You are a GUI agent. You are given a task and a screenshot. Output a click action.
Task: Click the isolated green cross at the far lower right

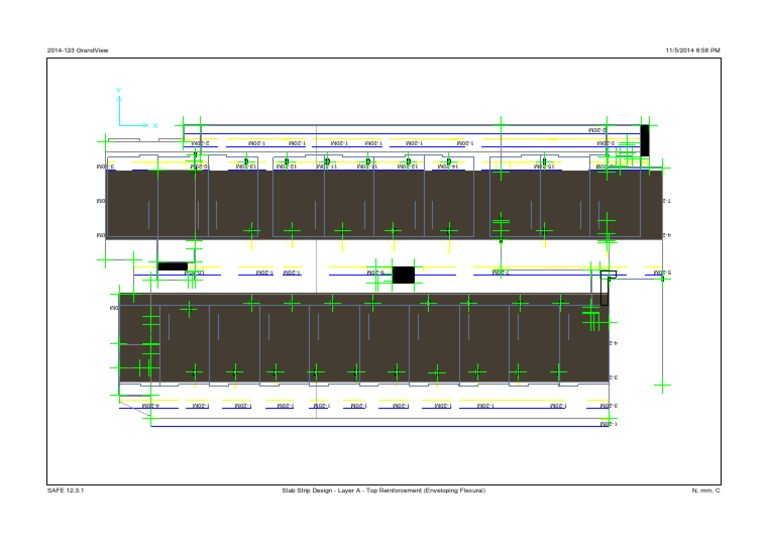click(662, 385)
